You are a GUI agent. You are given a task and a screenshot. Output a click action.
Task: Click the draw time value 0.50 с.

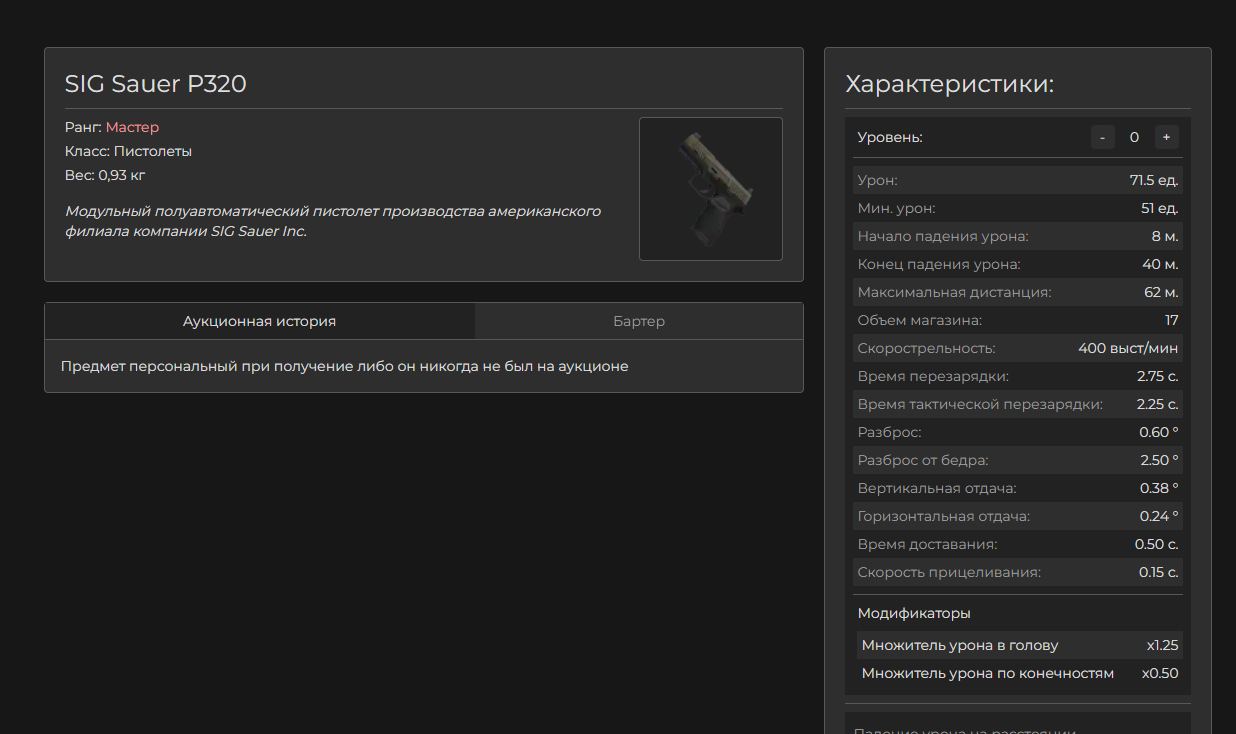coord(1157,544)
